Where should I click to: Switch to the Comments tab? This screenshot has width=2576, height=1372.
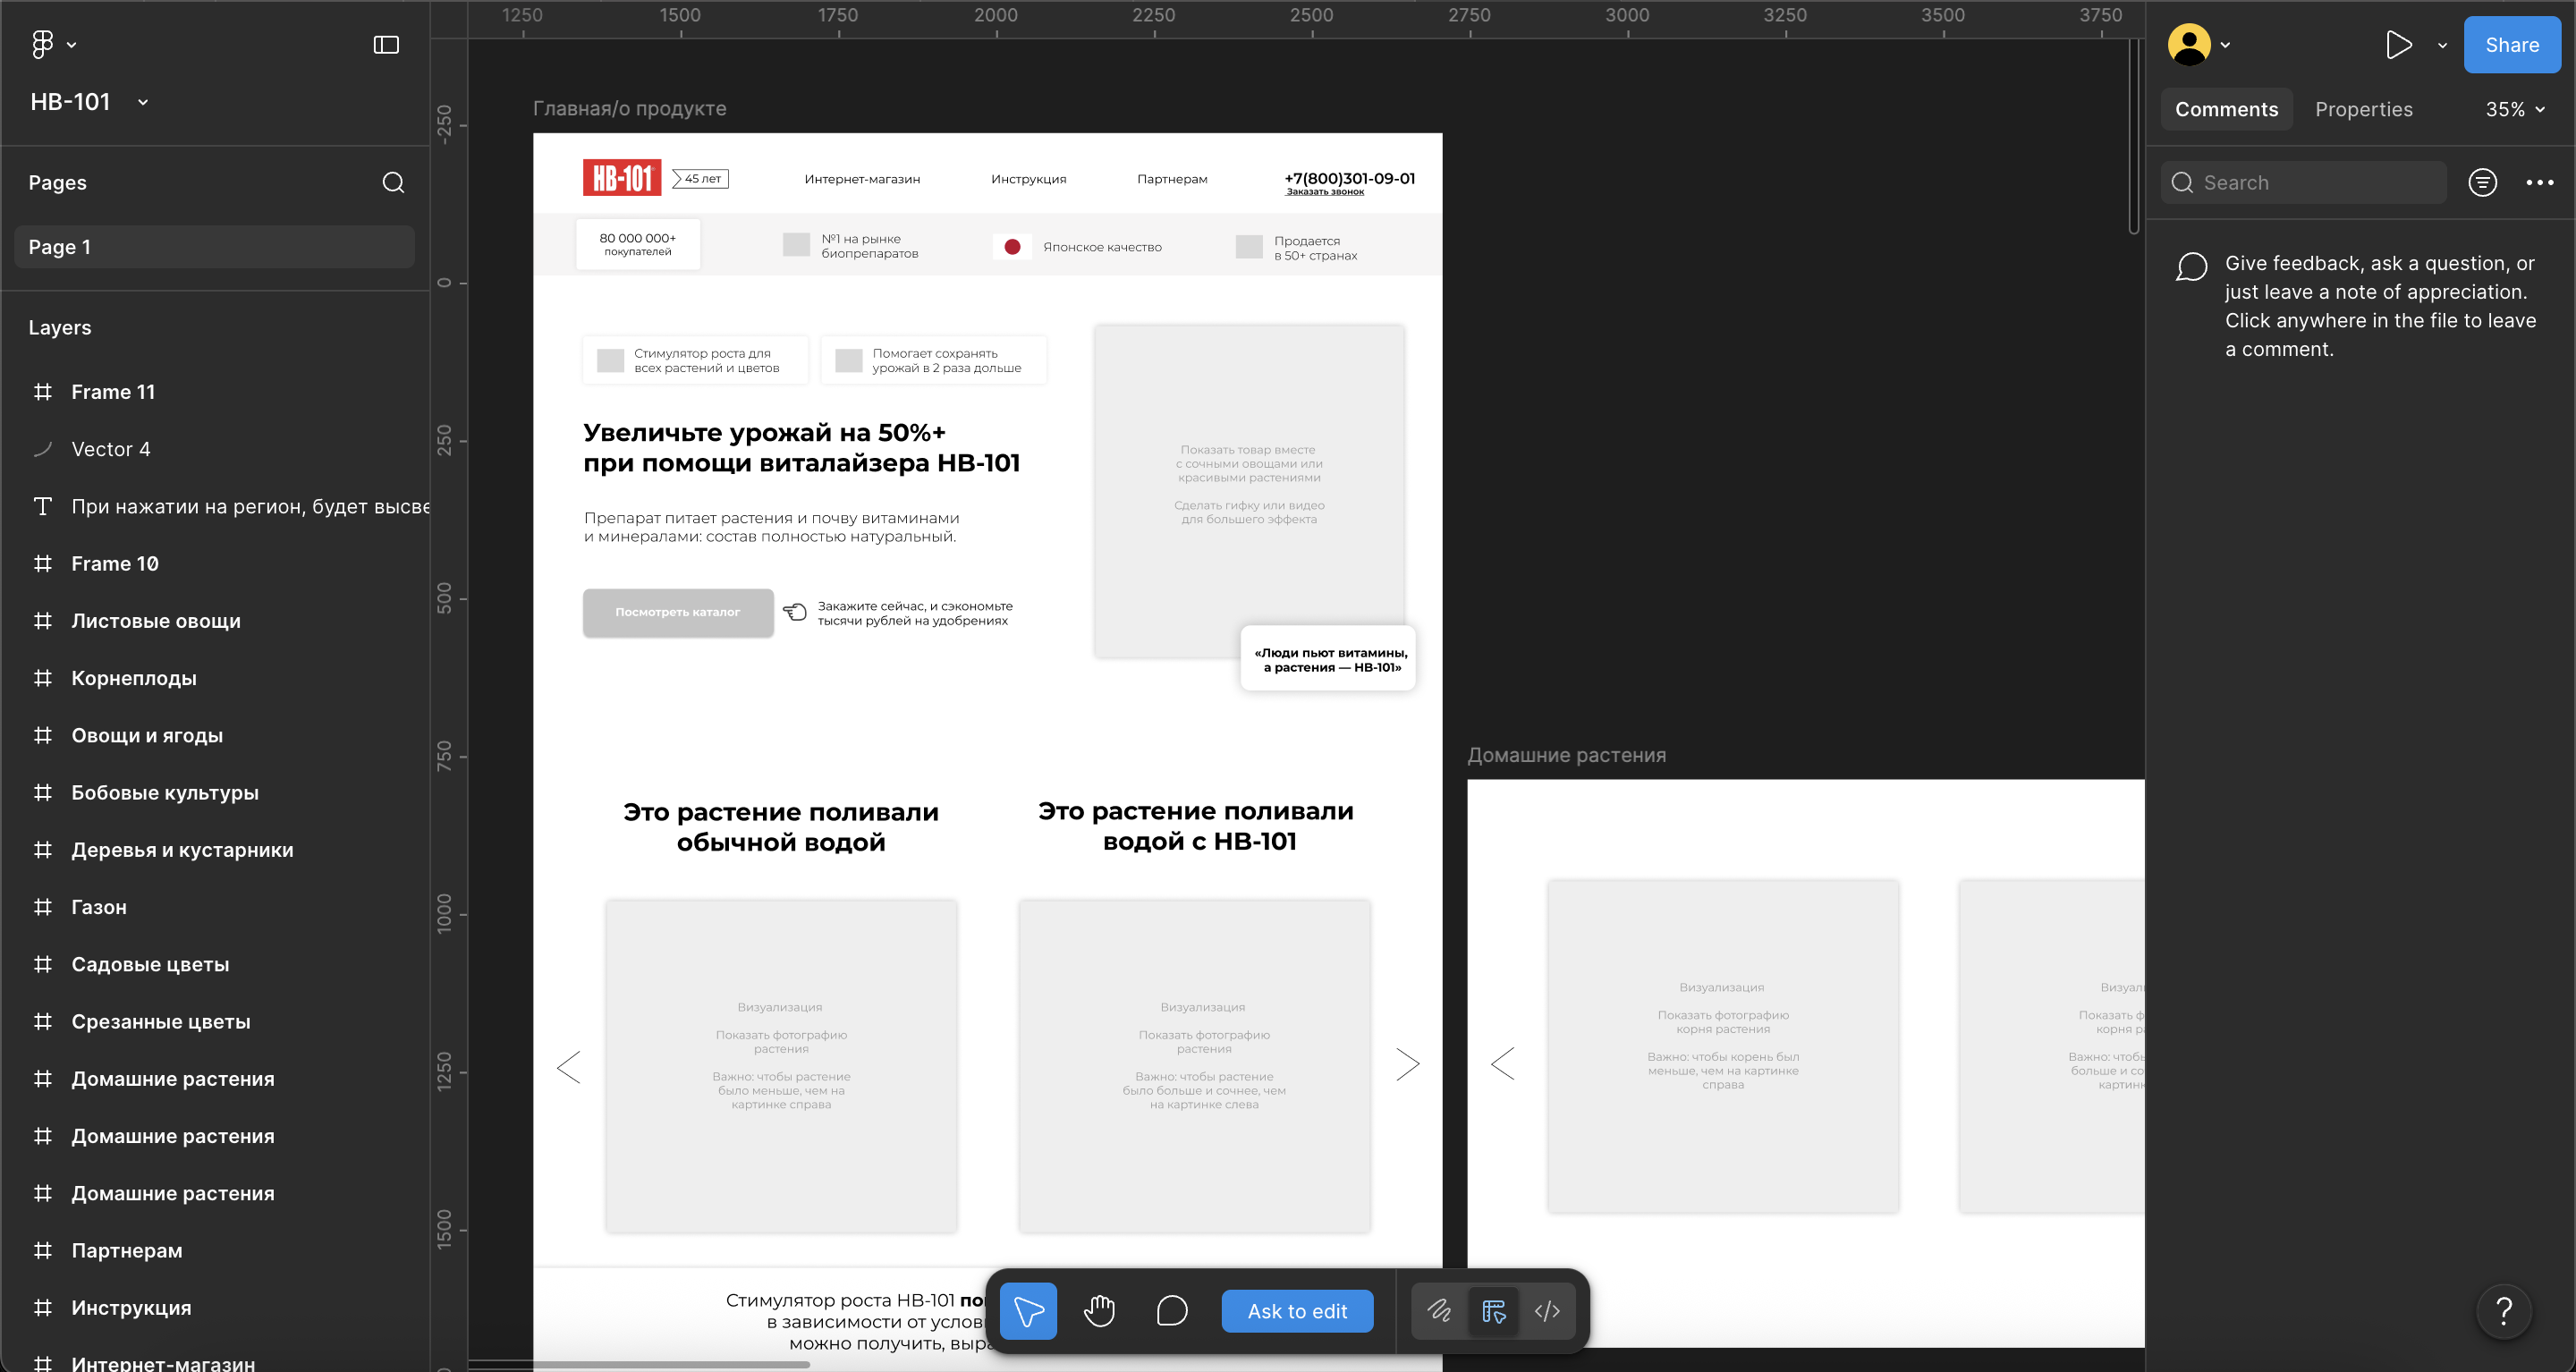point(2226,110)
